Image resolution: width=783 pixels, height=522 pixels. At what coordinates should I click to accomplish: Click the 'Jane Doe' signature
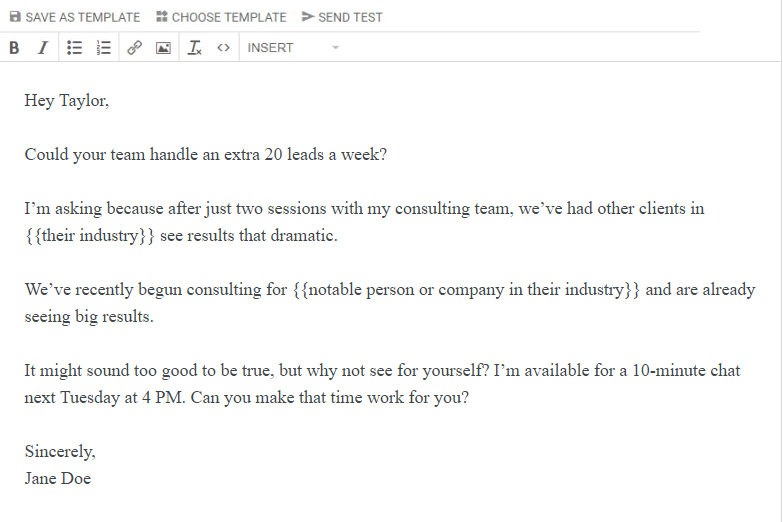click(x=58, y=478)
